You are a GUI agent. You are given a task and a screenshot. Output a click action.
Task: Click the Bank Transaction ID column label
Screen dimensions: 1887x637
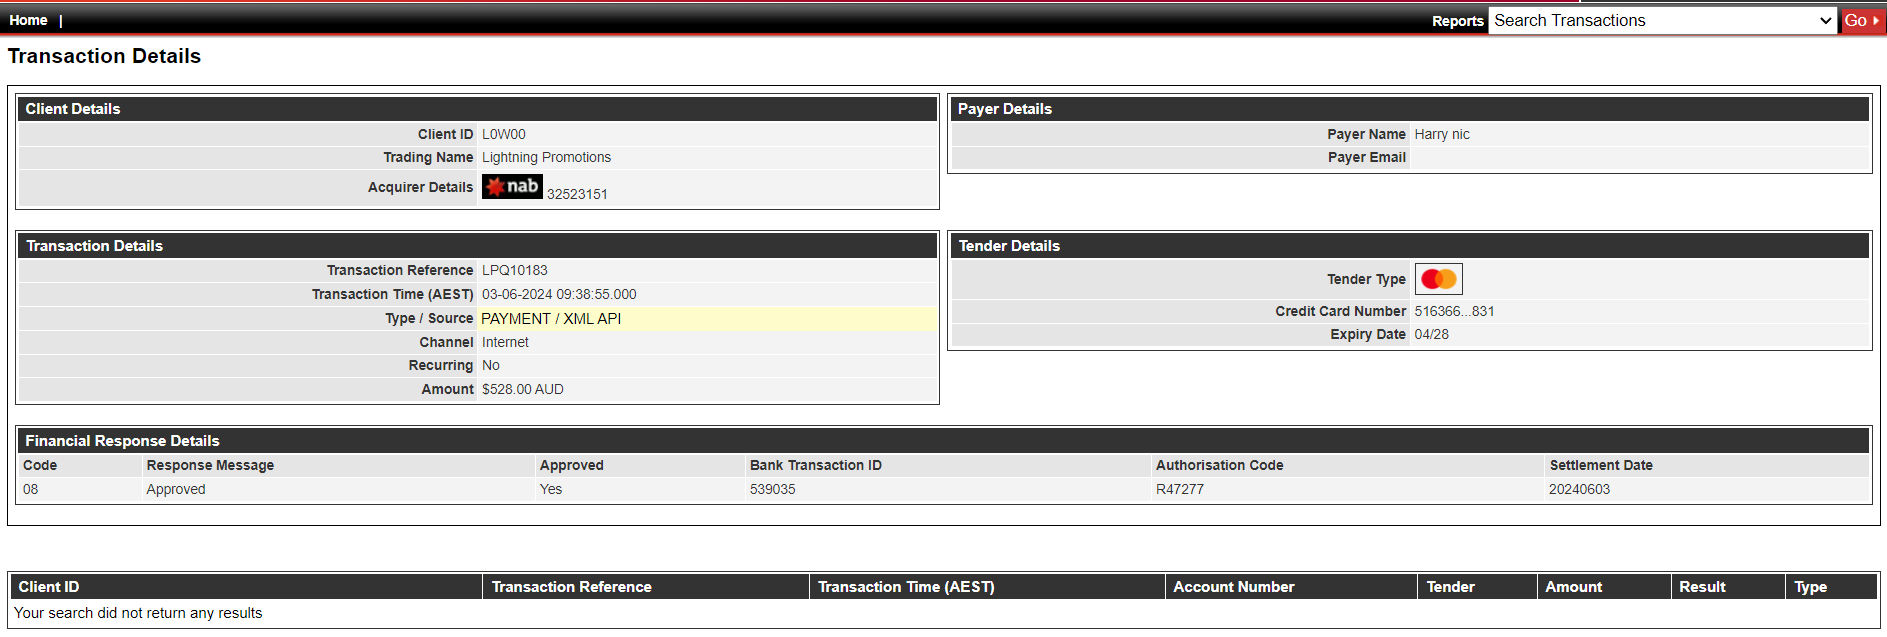[816, 465]
